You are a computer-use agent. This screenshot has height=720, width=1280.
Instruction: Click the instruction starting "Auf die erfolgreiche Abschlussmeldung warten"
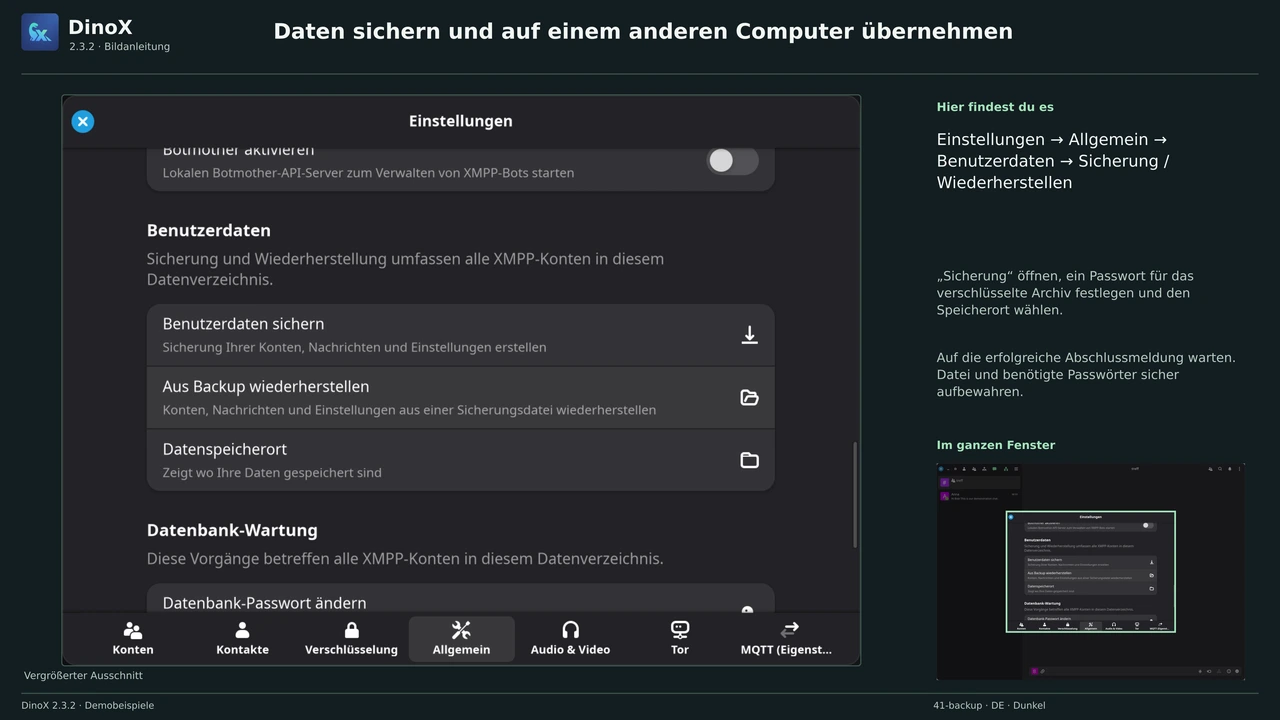coord(1086,375)
